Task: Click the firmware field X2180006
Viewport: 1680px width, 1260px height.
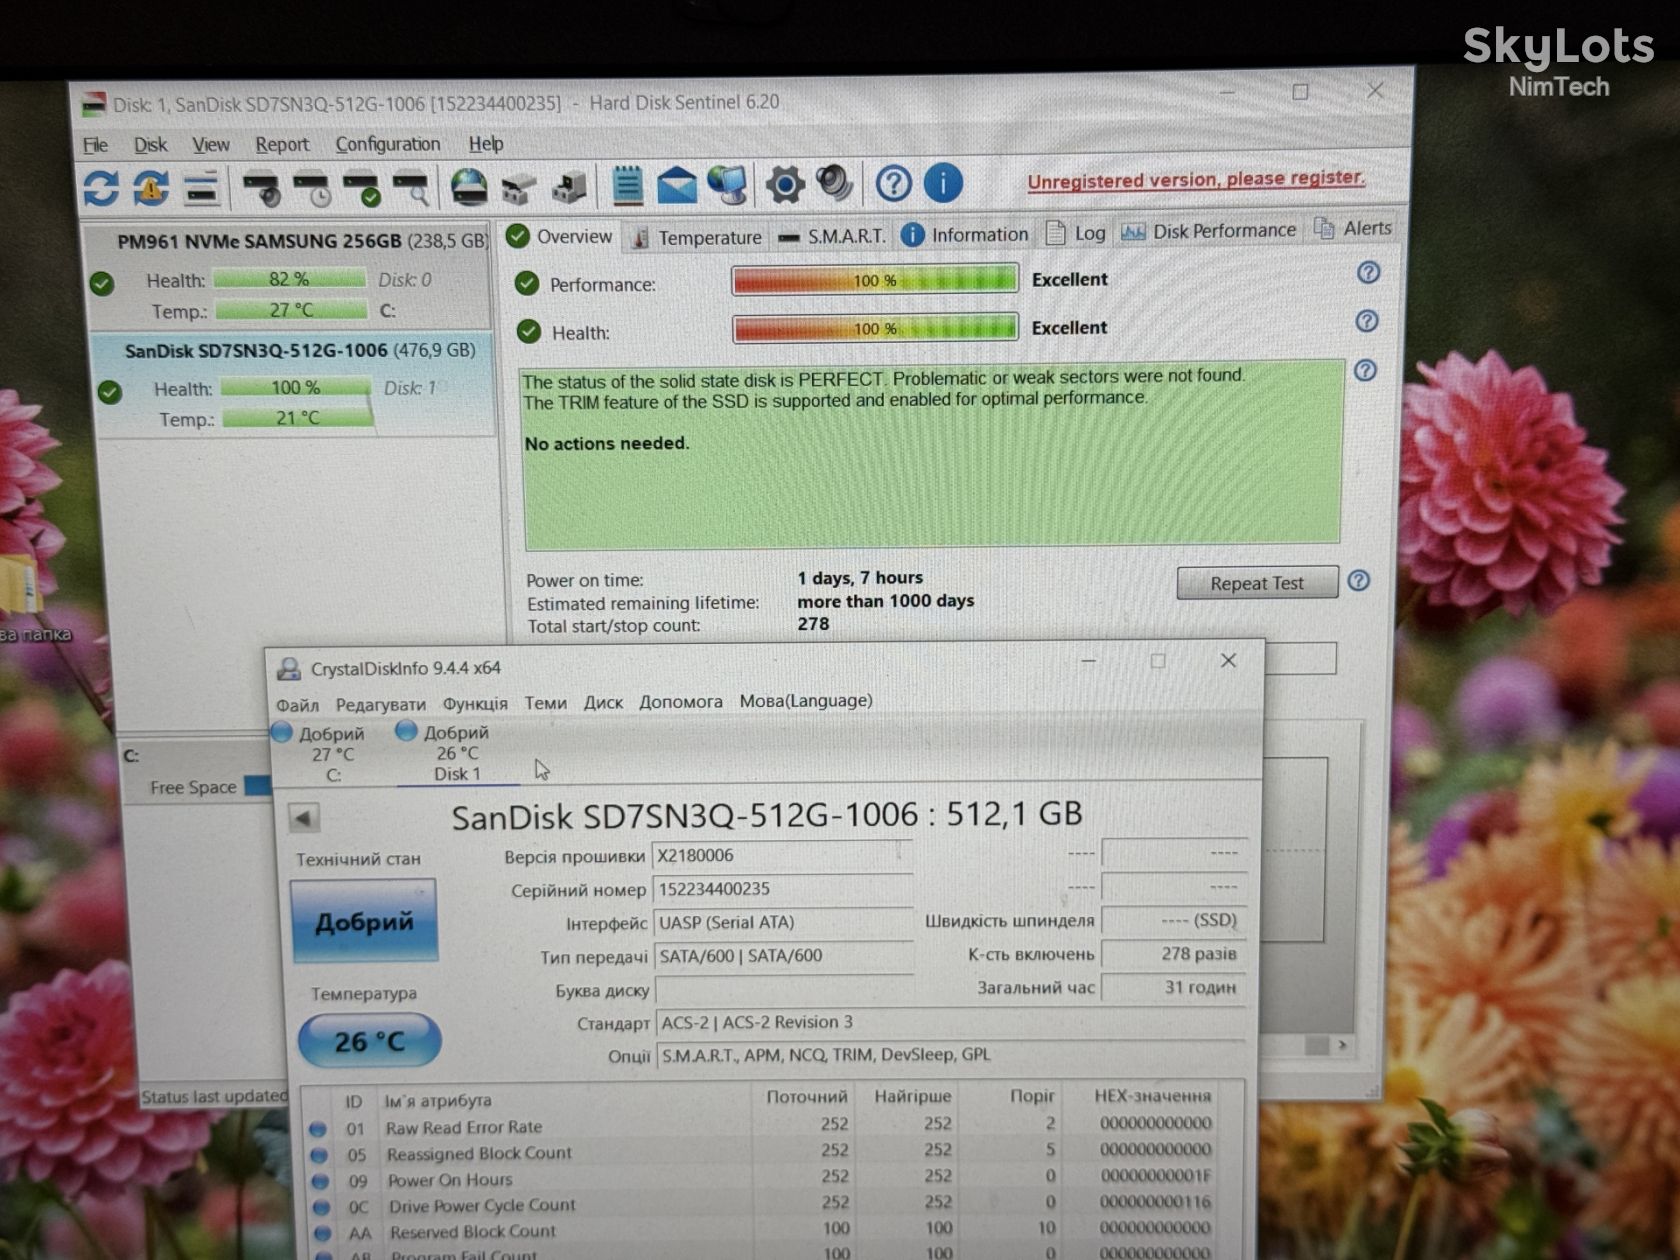Action: [782, 856]
